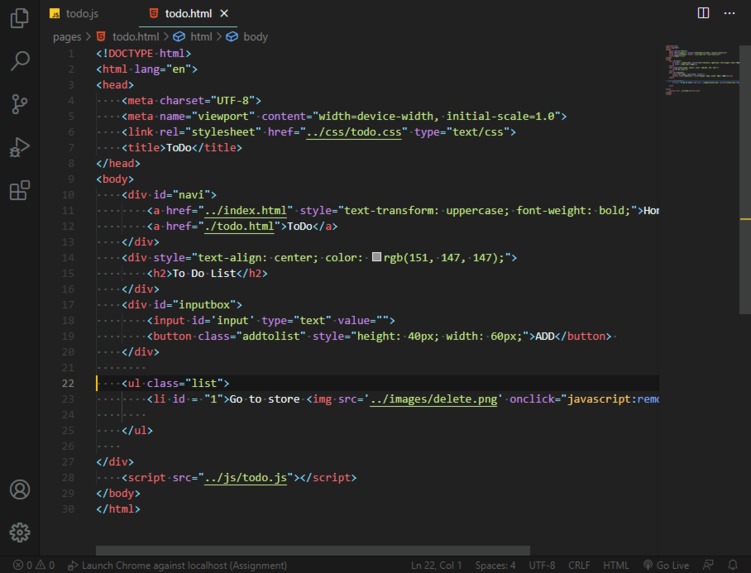Click the Ln 22, Col 1 status item
The image size is (751, 573).
(x=436, y=565)
